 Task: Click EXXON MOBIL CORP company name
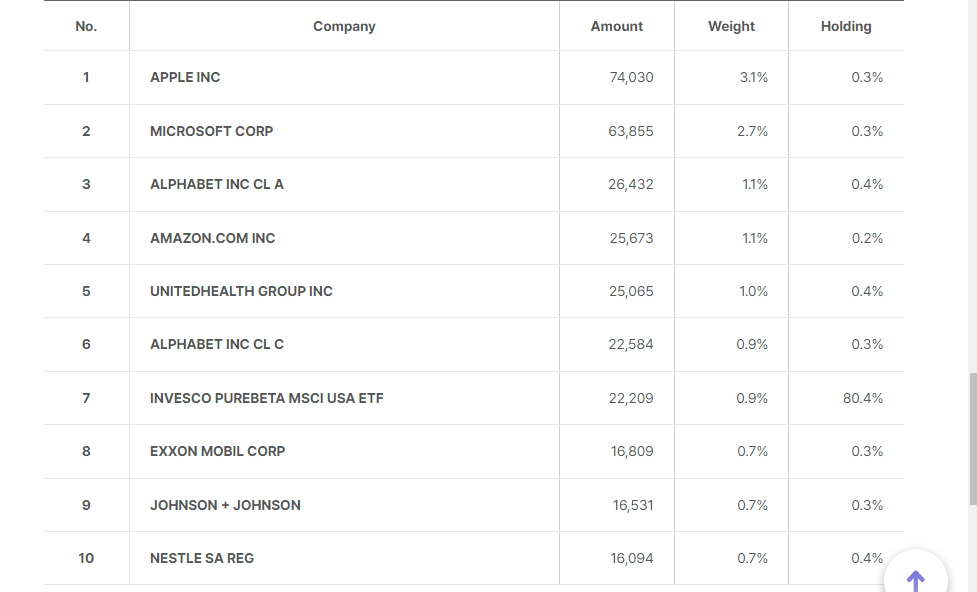(217, 452)
